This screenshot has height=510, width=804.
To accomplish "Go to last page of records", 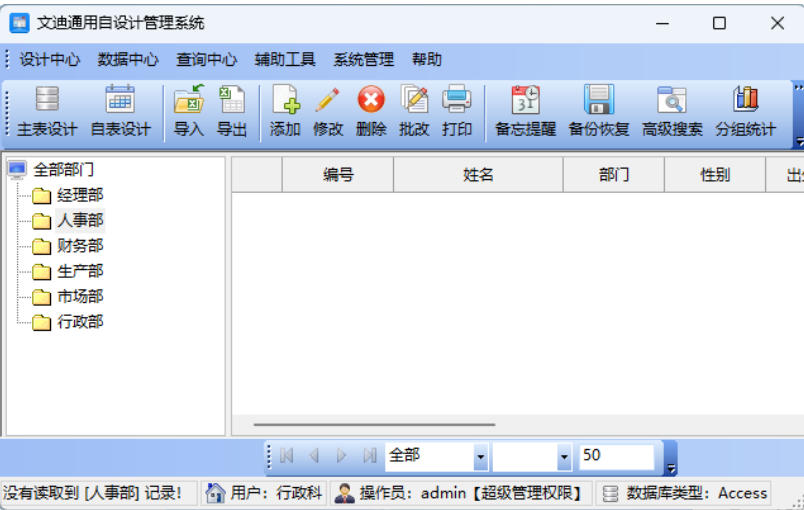I will point(370,455).
